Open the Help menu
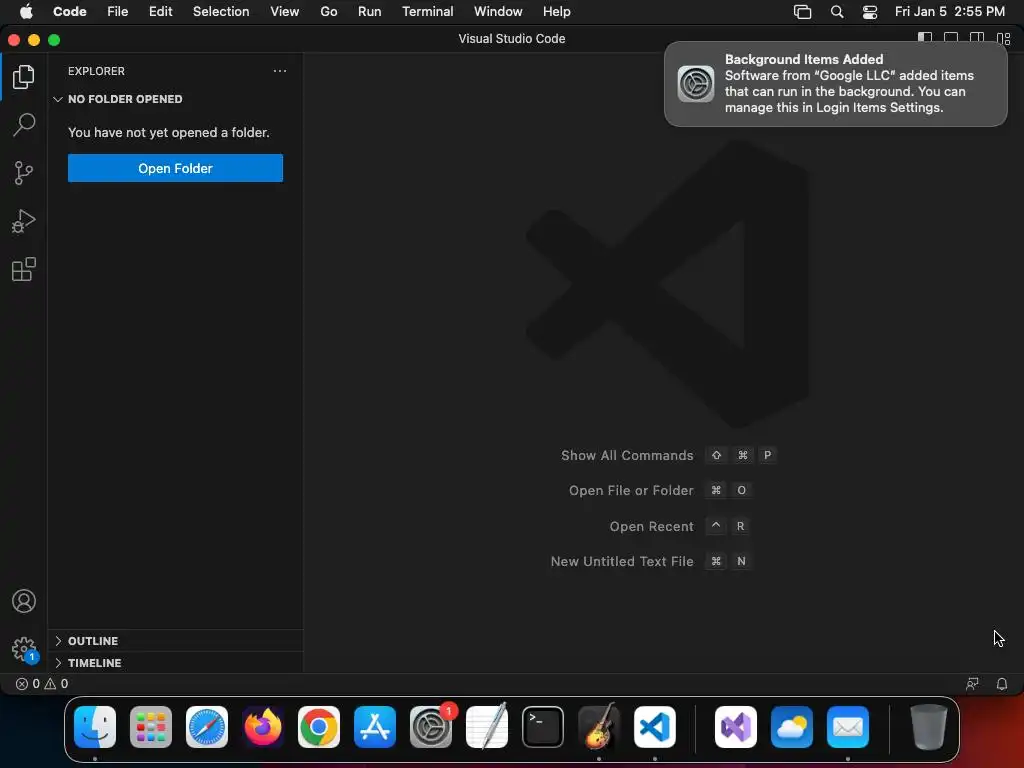Image resolution: width=1024 pixels, height=768 pixels. (x=556, y=12)
